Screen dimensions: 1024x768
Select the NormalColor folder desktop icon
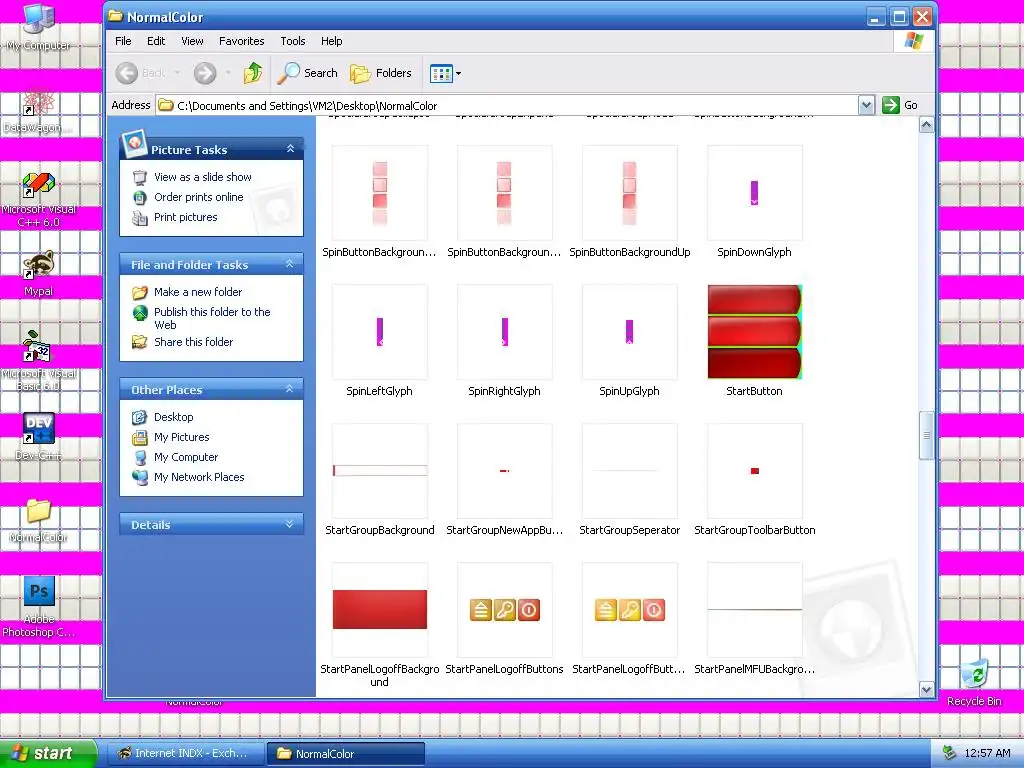[x=39, y=511]
